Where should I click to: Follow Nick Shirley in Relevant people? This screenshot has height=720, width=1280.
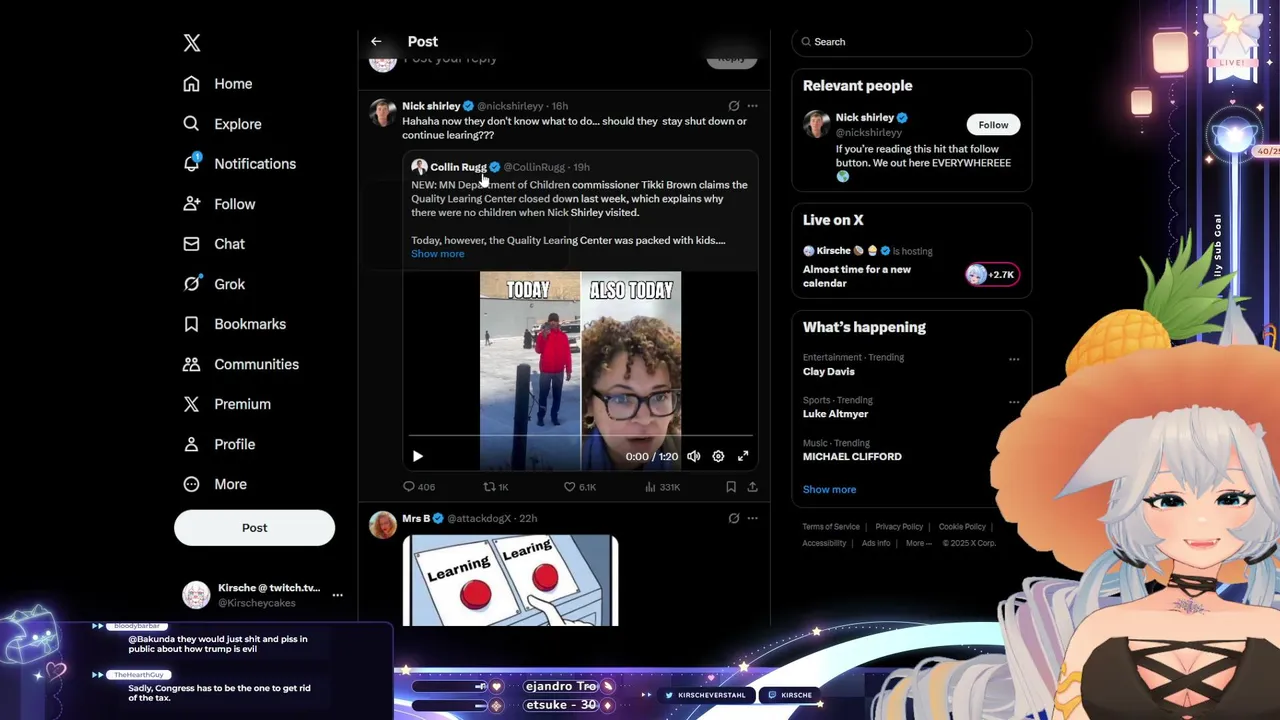click(x=993, y=125)
